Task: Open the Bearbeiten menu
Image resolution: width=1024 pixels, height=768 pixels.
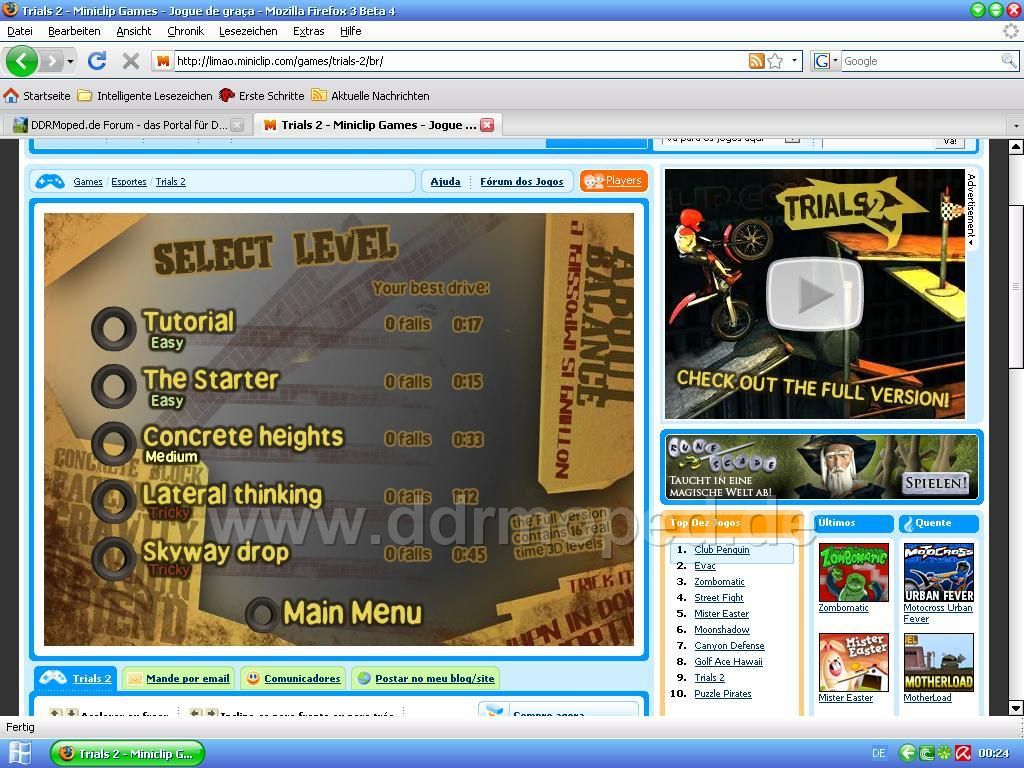Action: pyautogui.click(x=74, y=31)
